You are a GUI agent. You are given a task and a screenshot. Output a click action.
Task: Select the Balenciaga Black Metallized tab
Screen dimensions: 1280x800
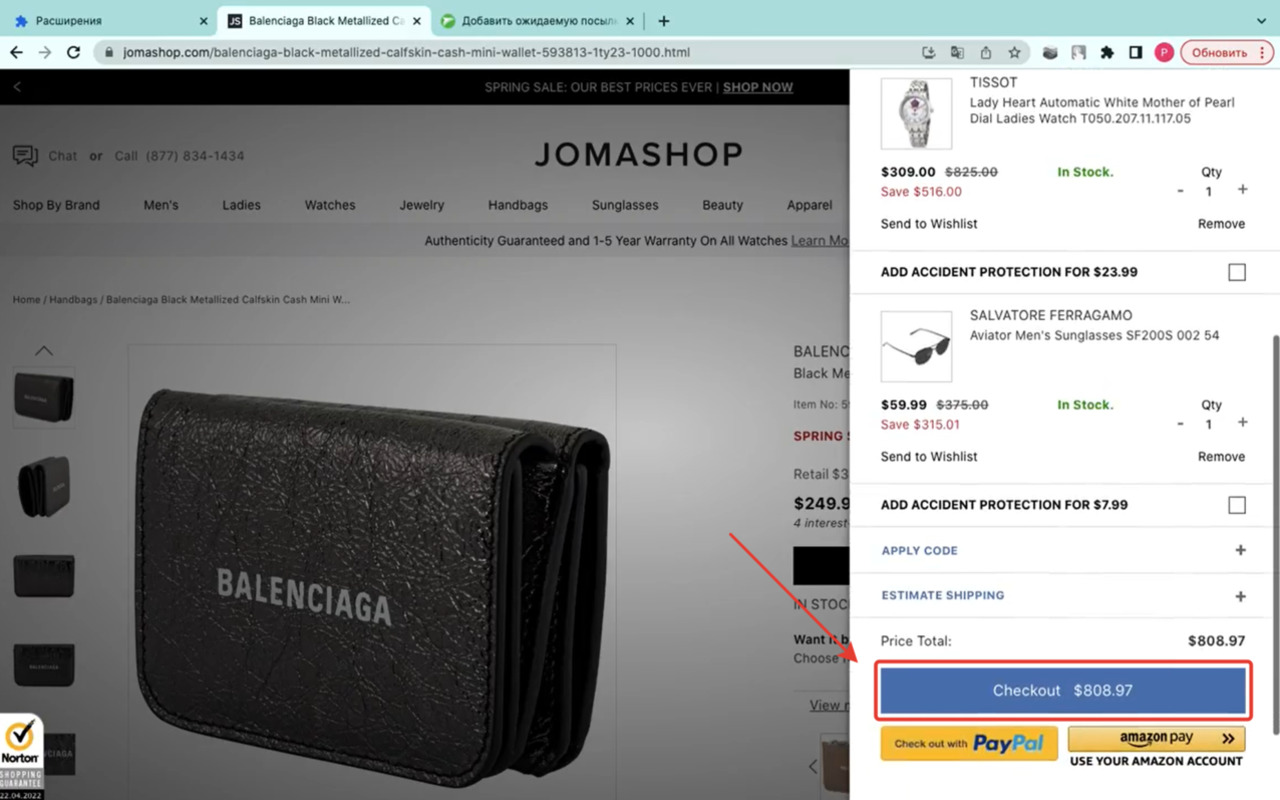(325, 21)
